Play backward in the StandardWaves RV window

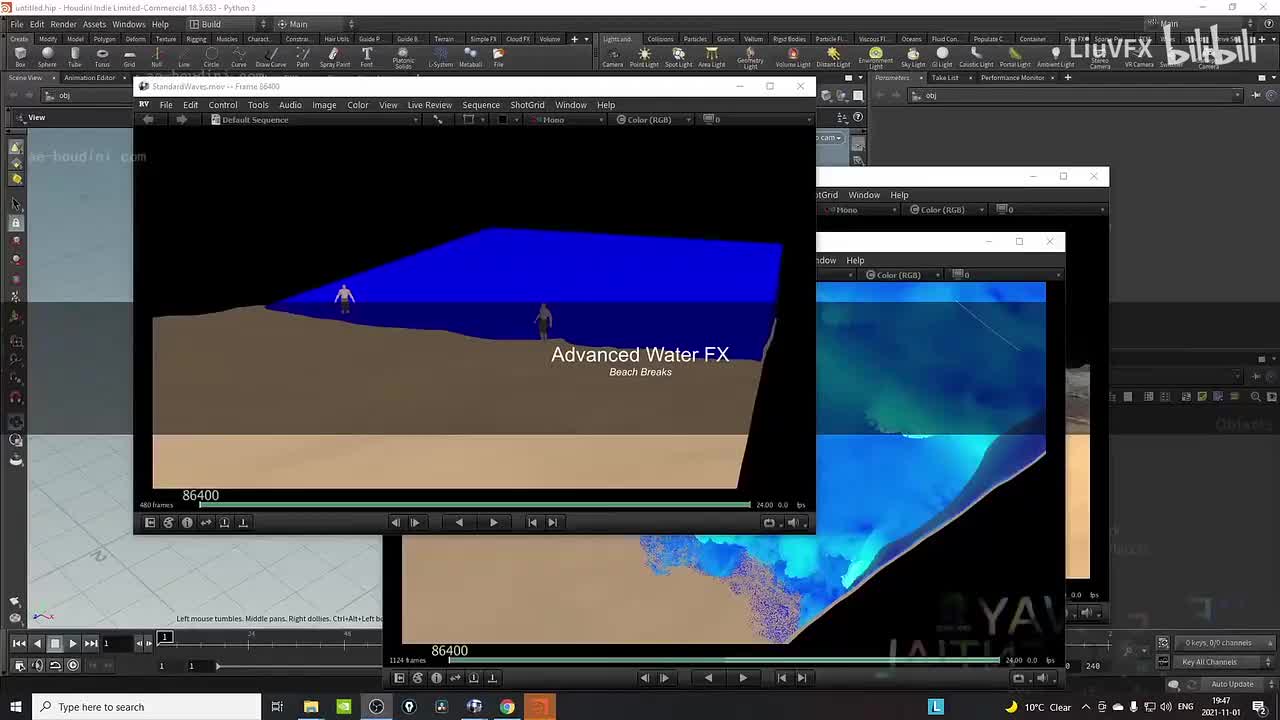(x=459, y=522)
